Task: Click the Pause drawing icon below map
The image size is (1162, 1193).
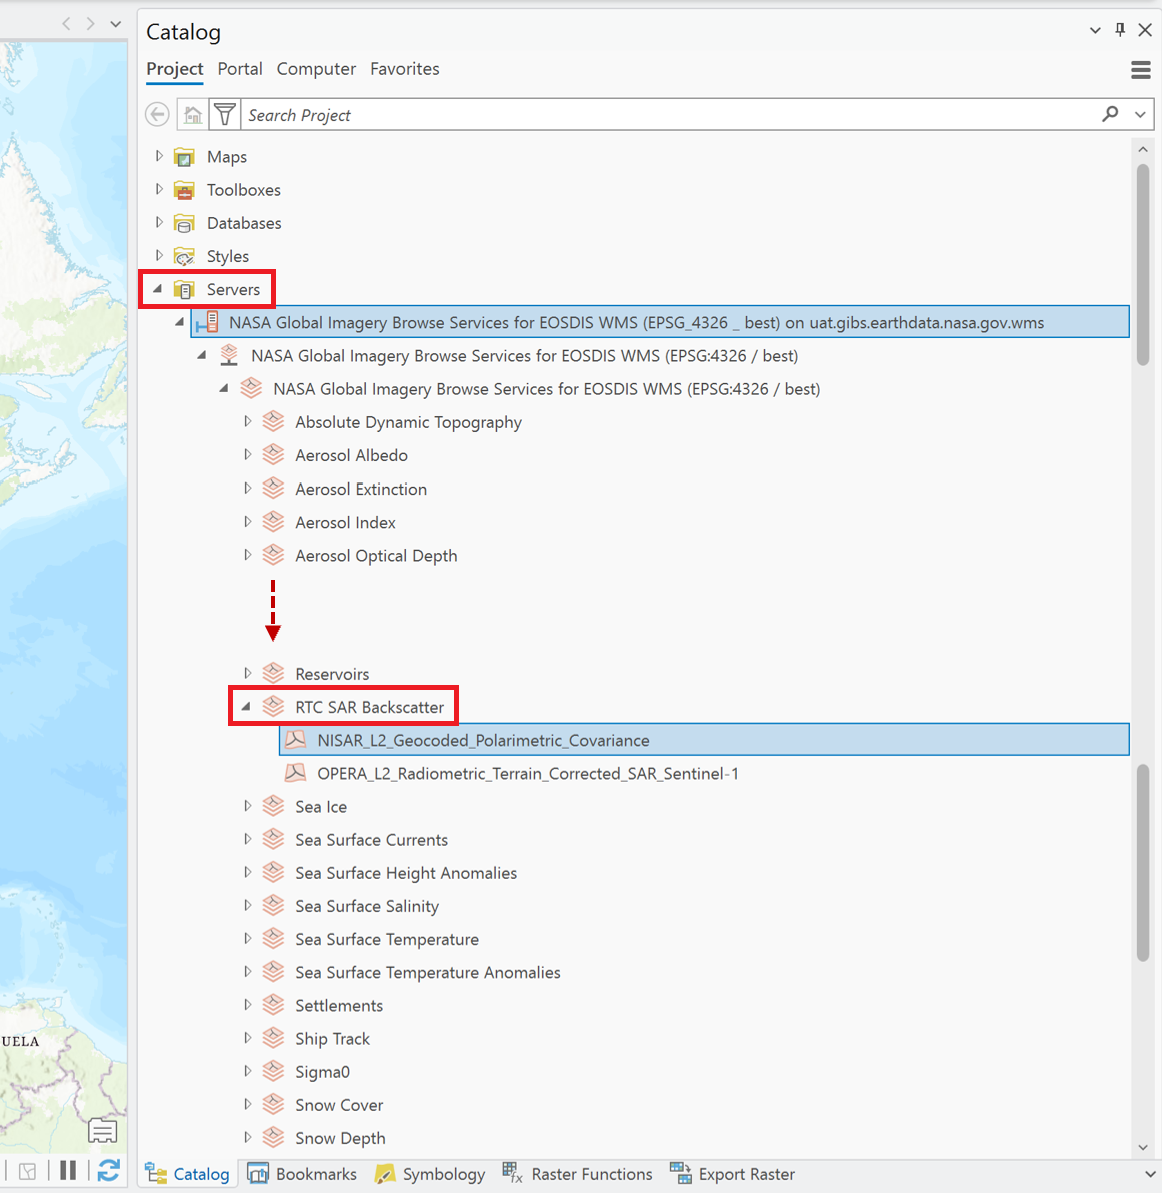Action: coord(68,1170)
